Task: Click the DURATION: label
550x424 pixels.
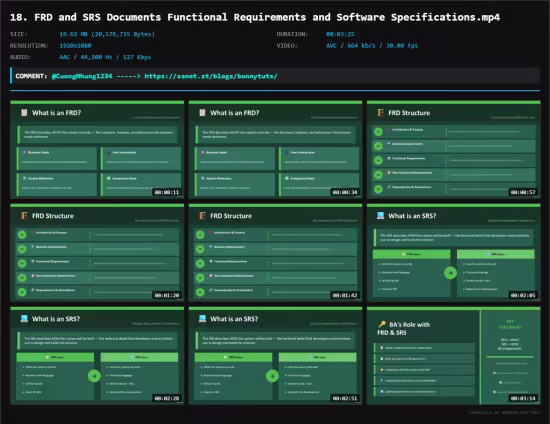Action: coord(292,34)
